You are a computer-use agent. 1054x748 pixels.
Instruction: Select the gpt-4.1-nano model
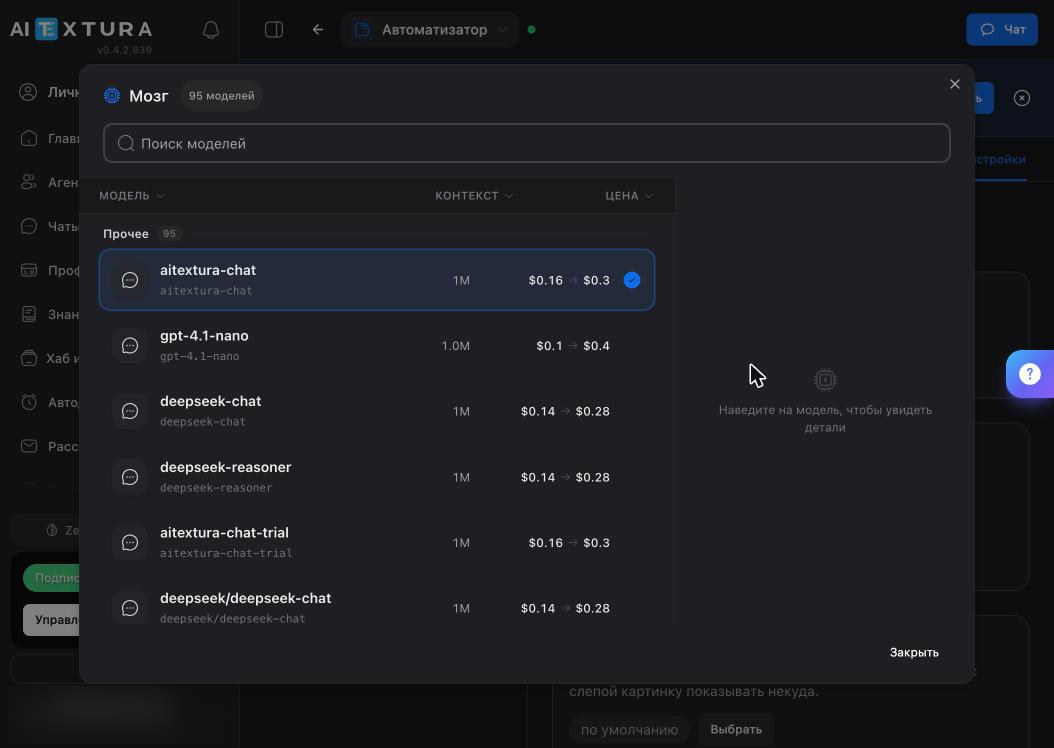coord(377,345)
